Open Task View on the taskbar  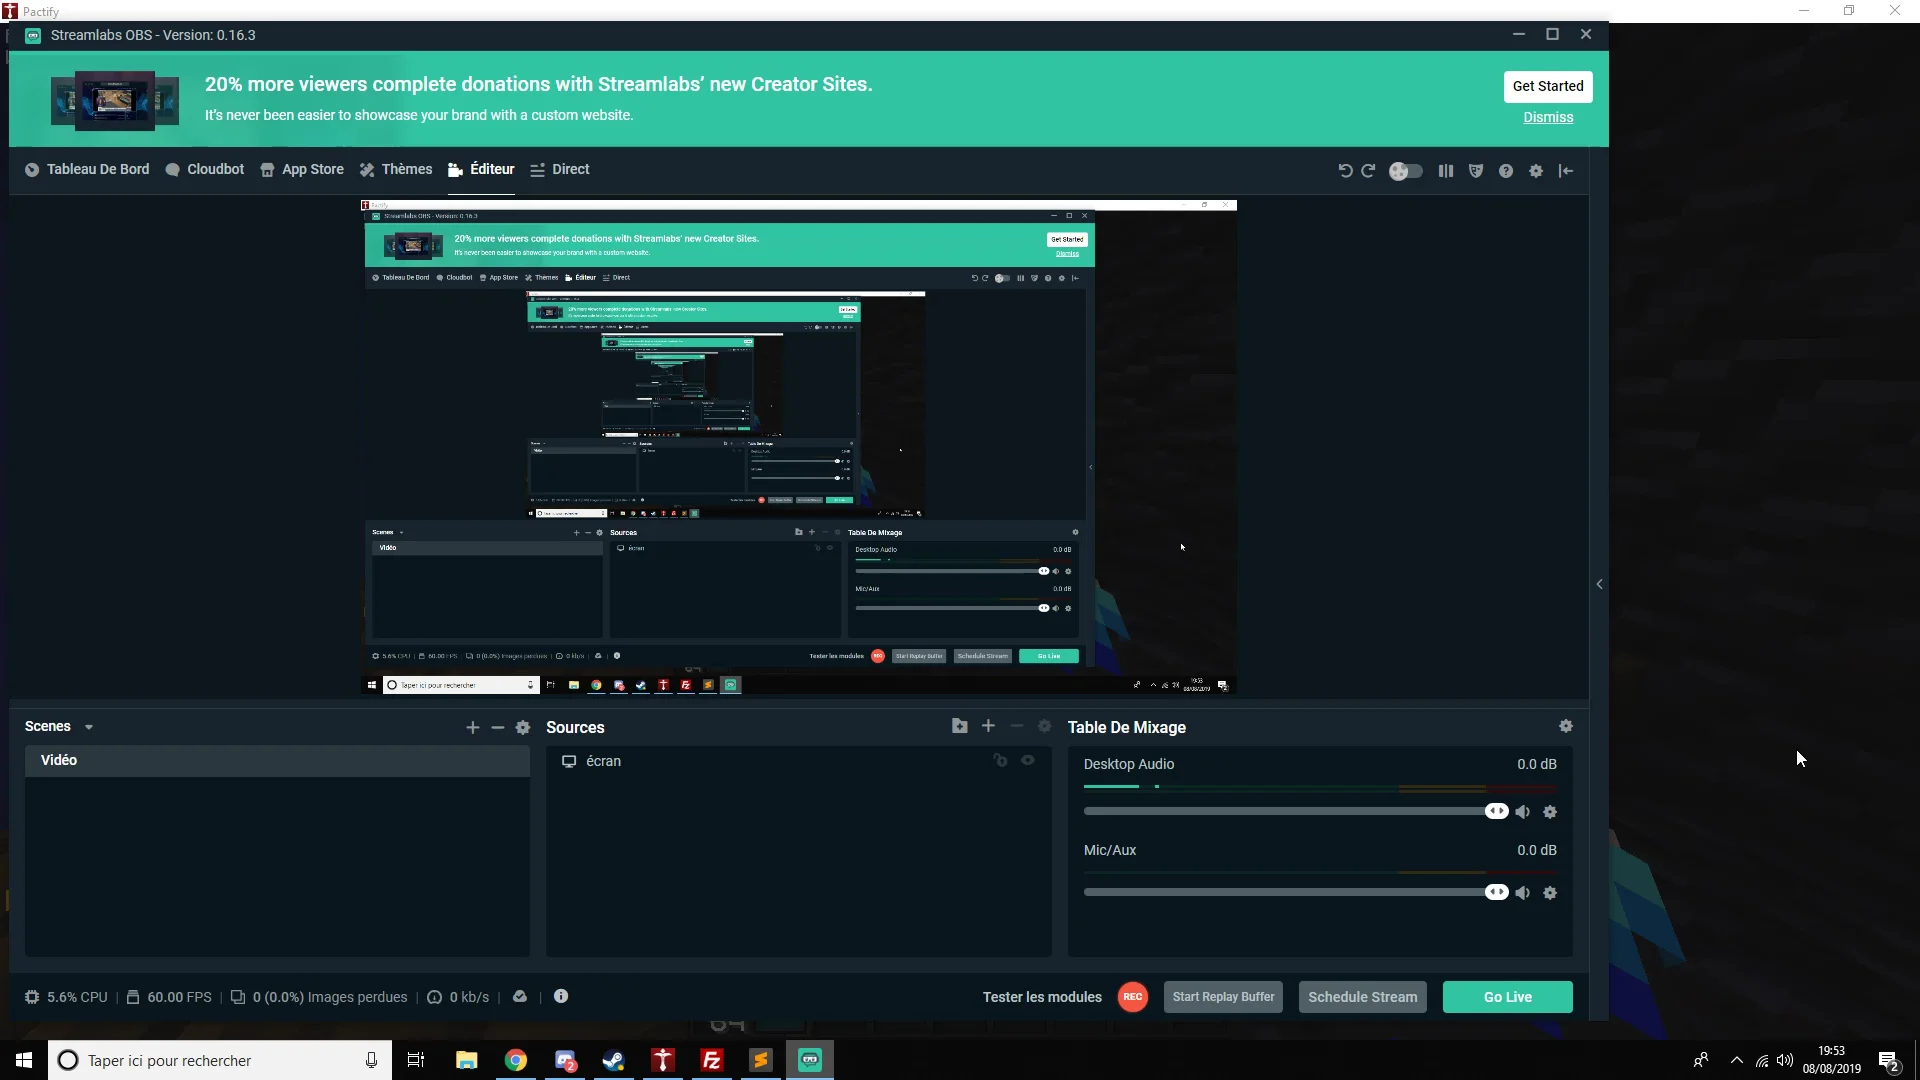416,1060
